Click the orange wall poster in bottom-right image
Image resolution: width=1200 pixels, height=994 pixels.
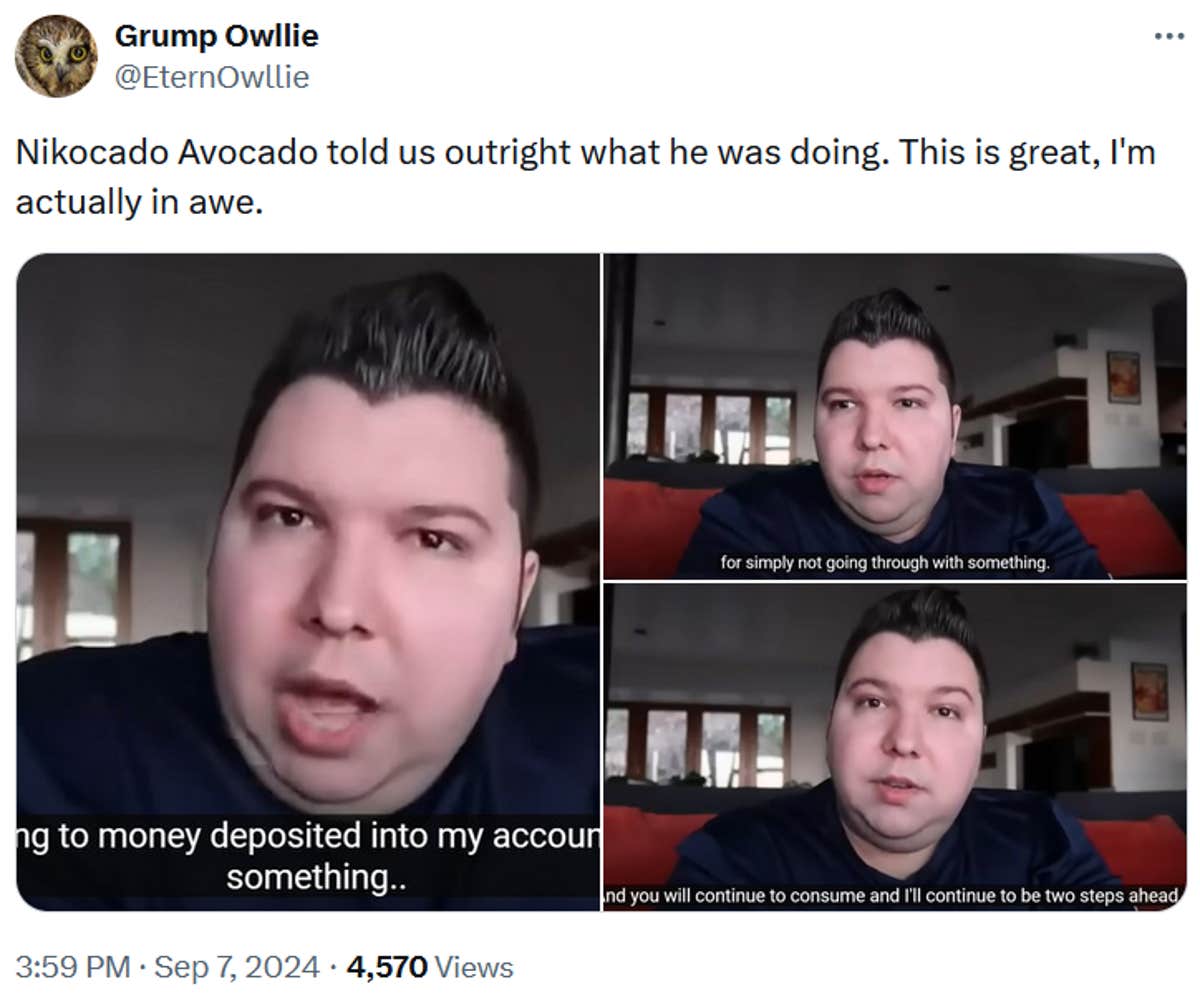1149,691
